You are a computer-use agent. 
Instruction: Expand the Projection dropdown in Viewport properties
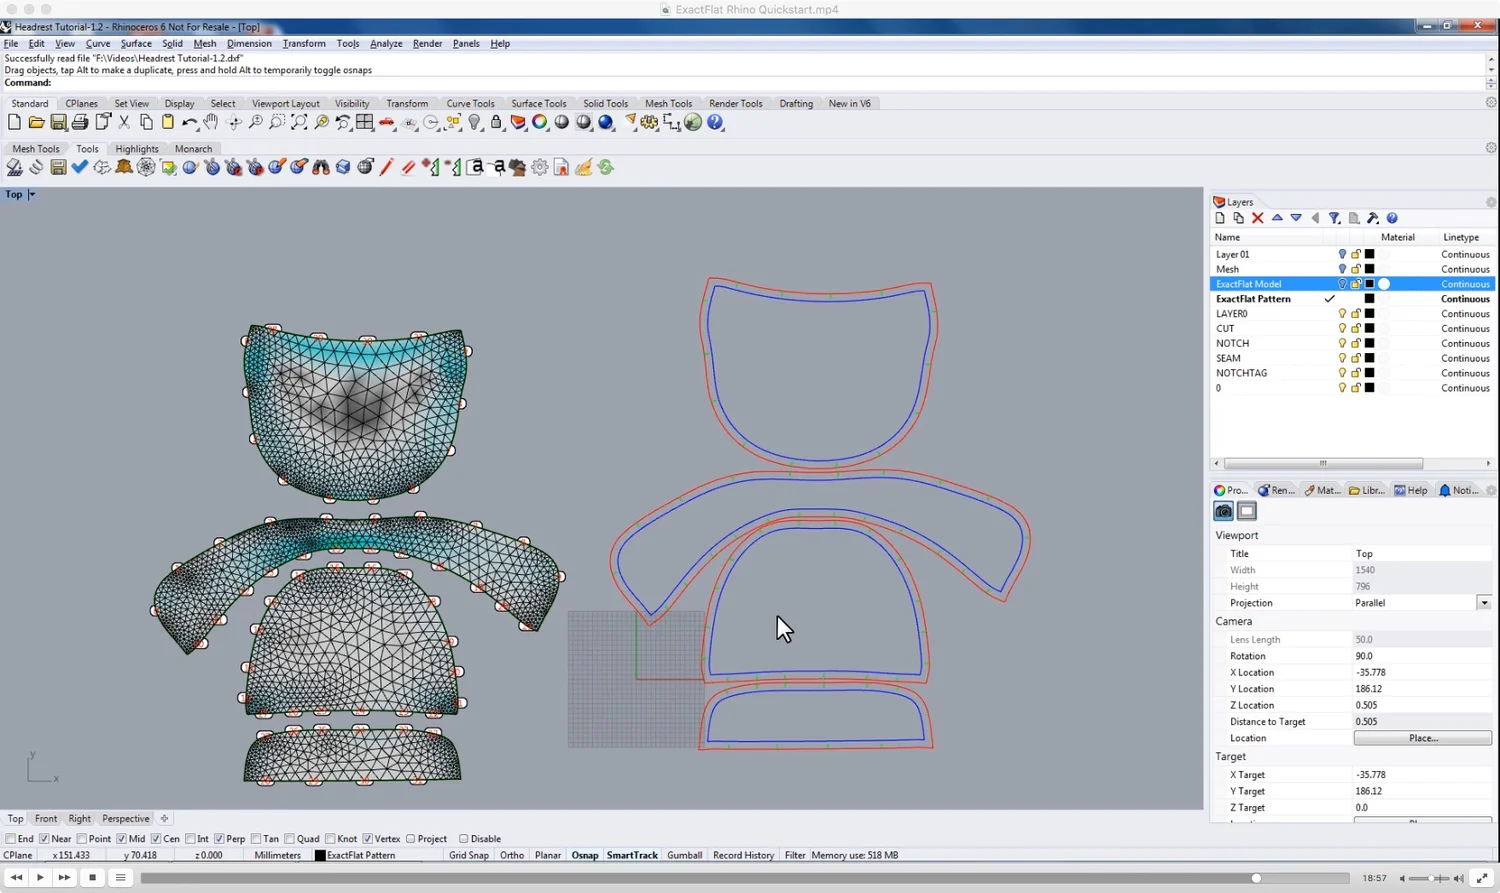coord(1484,602)
